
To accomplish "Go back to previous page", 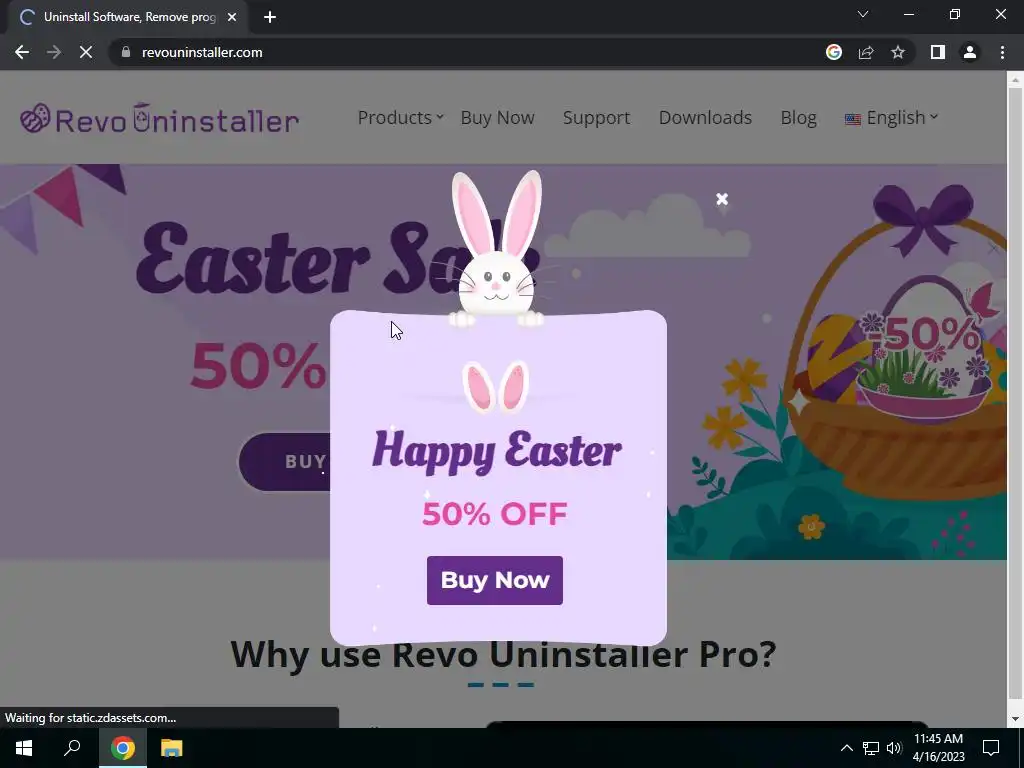I will tap(22, 52).
